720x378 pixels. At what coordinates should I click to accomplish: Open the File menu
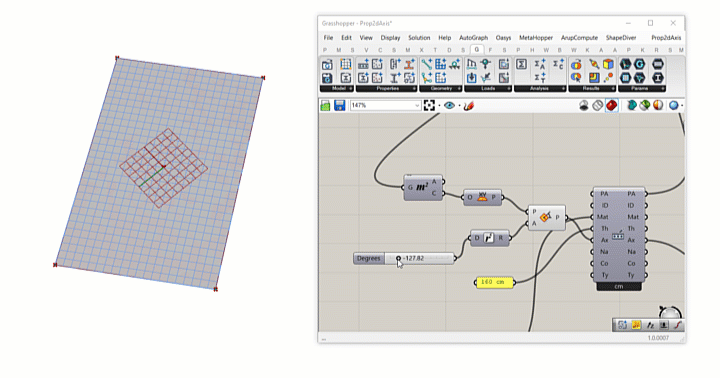(328, 38)
